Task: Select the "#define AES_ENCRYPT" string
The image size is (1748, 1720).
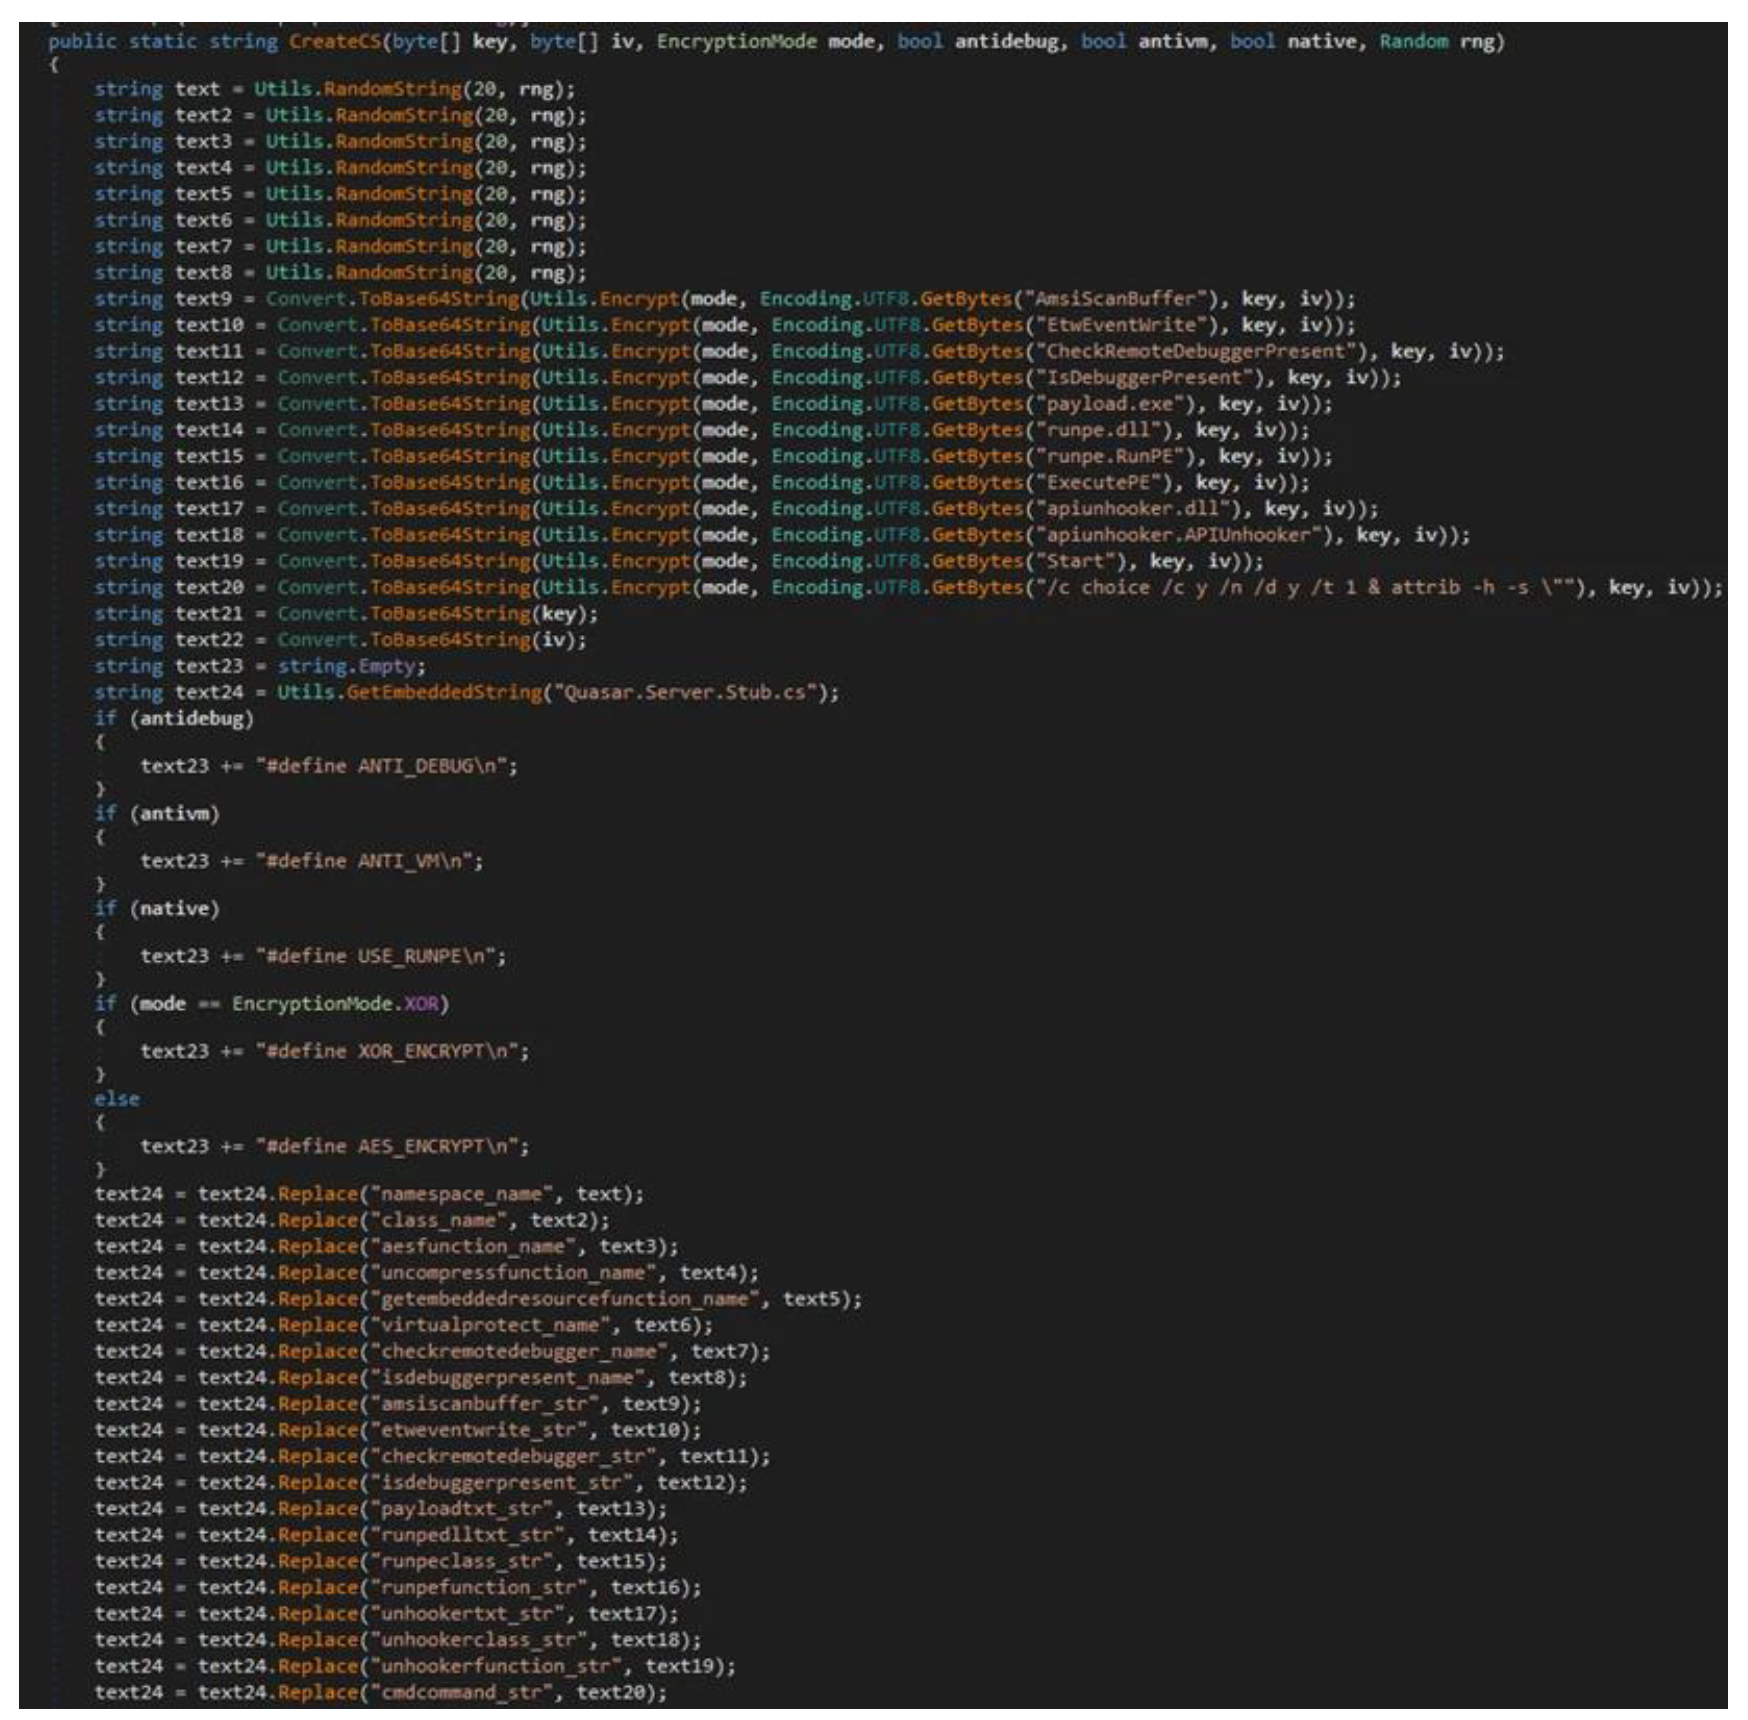Action: point(391,1146)
